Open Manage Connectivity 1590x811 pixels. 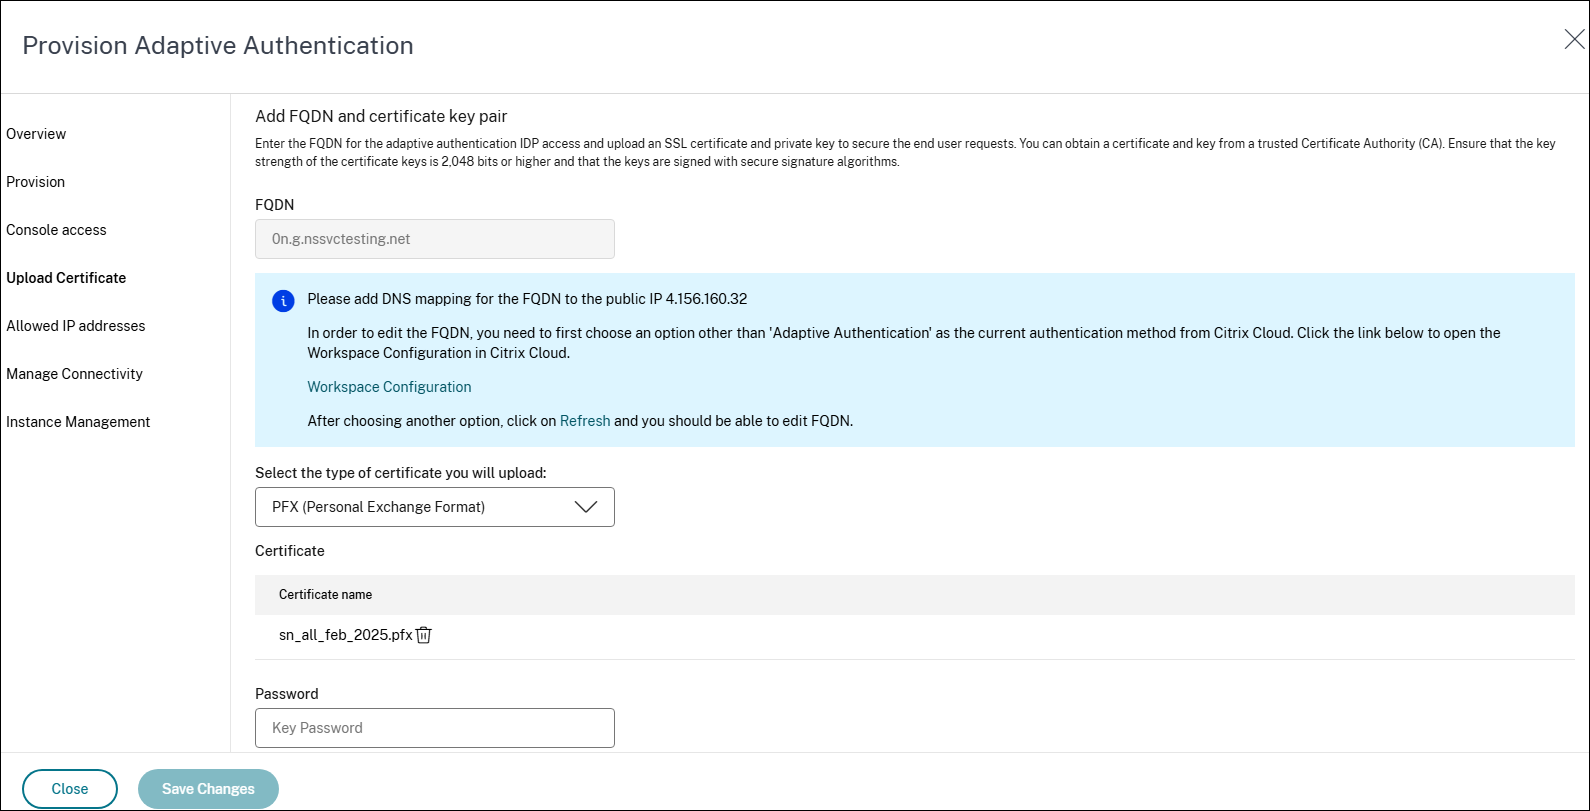point(74,374)
